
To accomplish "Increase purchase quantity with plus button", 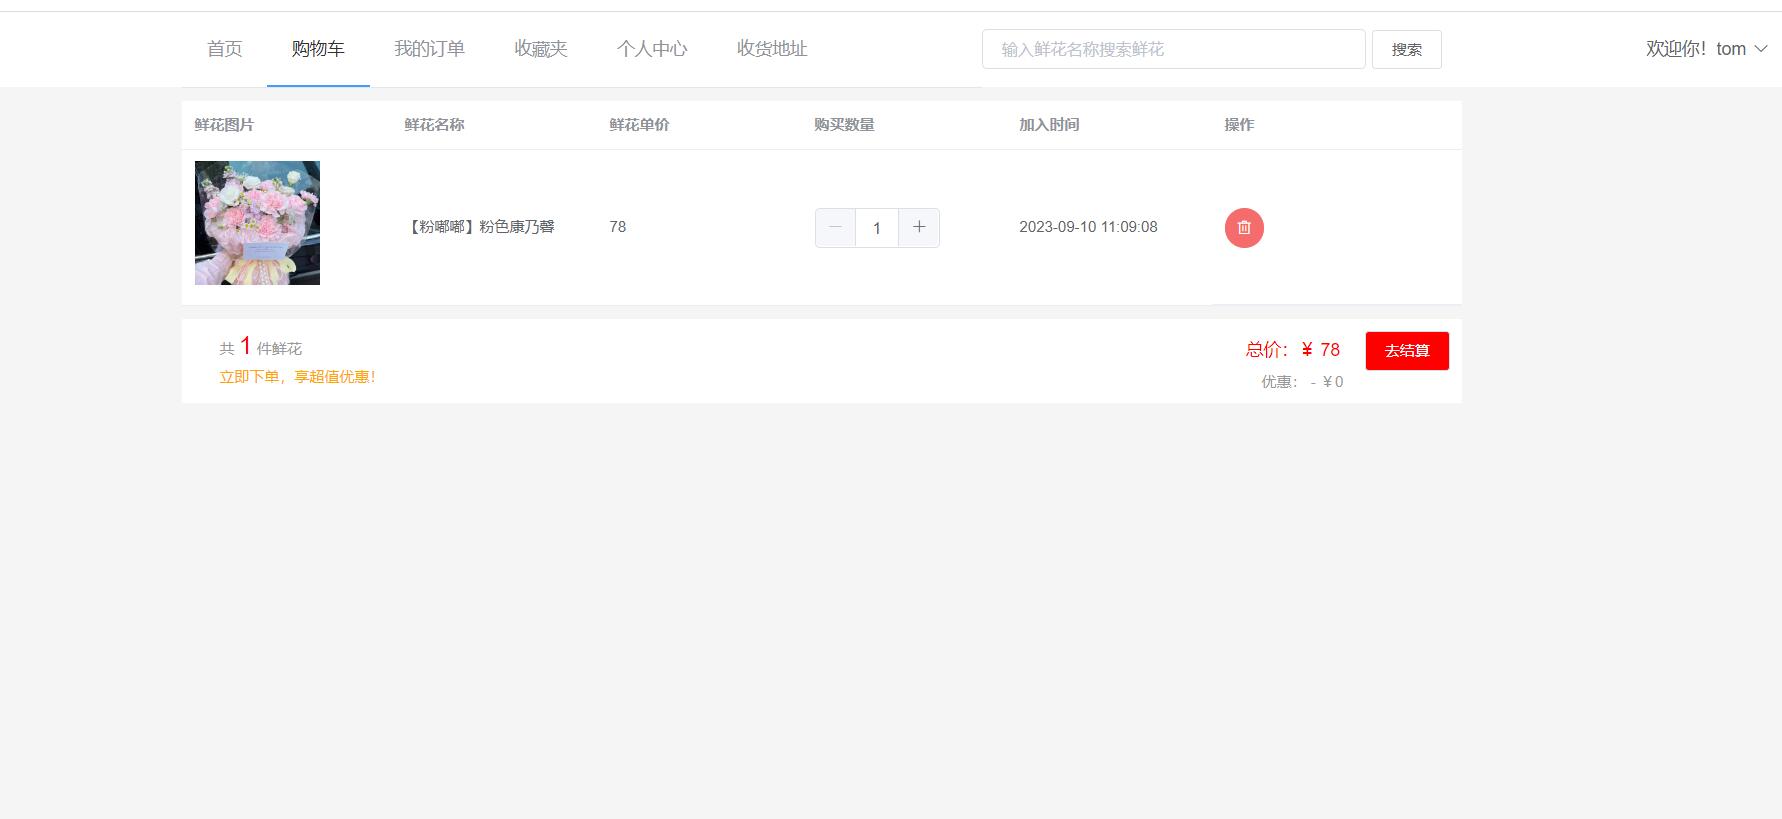I will point(919,227).
